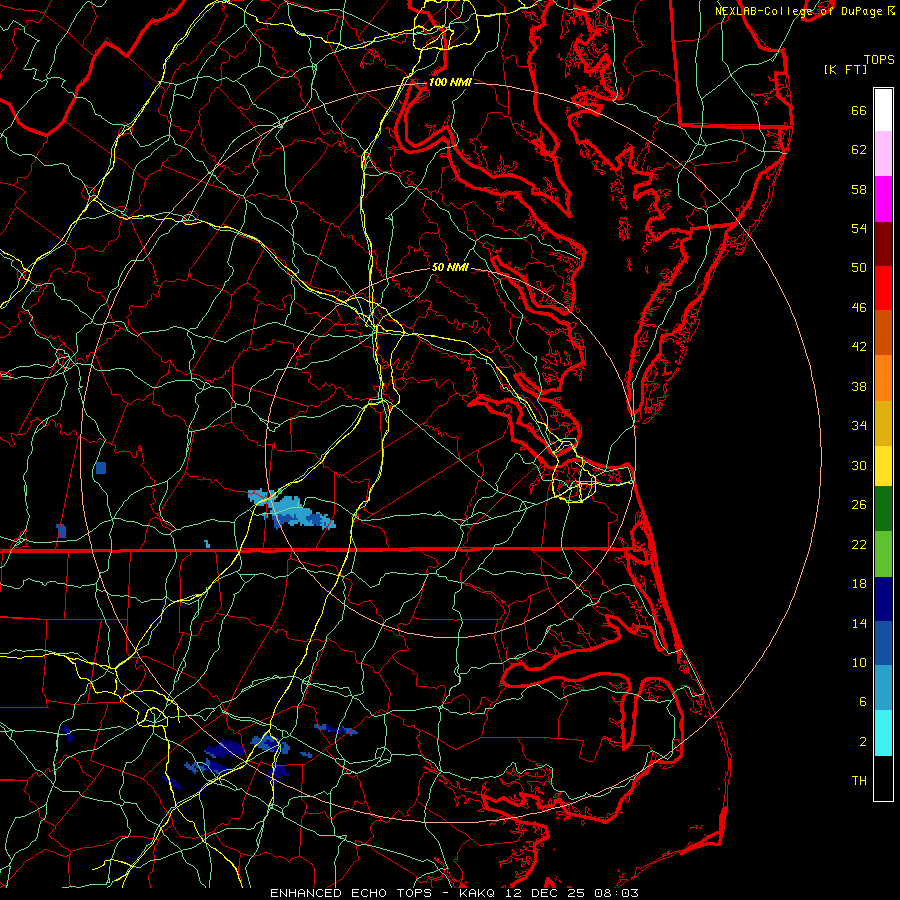This screenshot has width=900, height=900.
Task: Click the '12 DEC 25' date stamp
Action: pos(547,893)
